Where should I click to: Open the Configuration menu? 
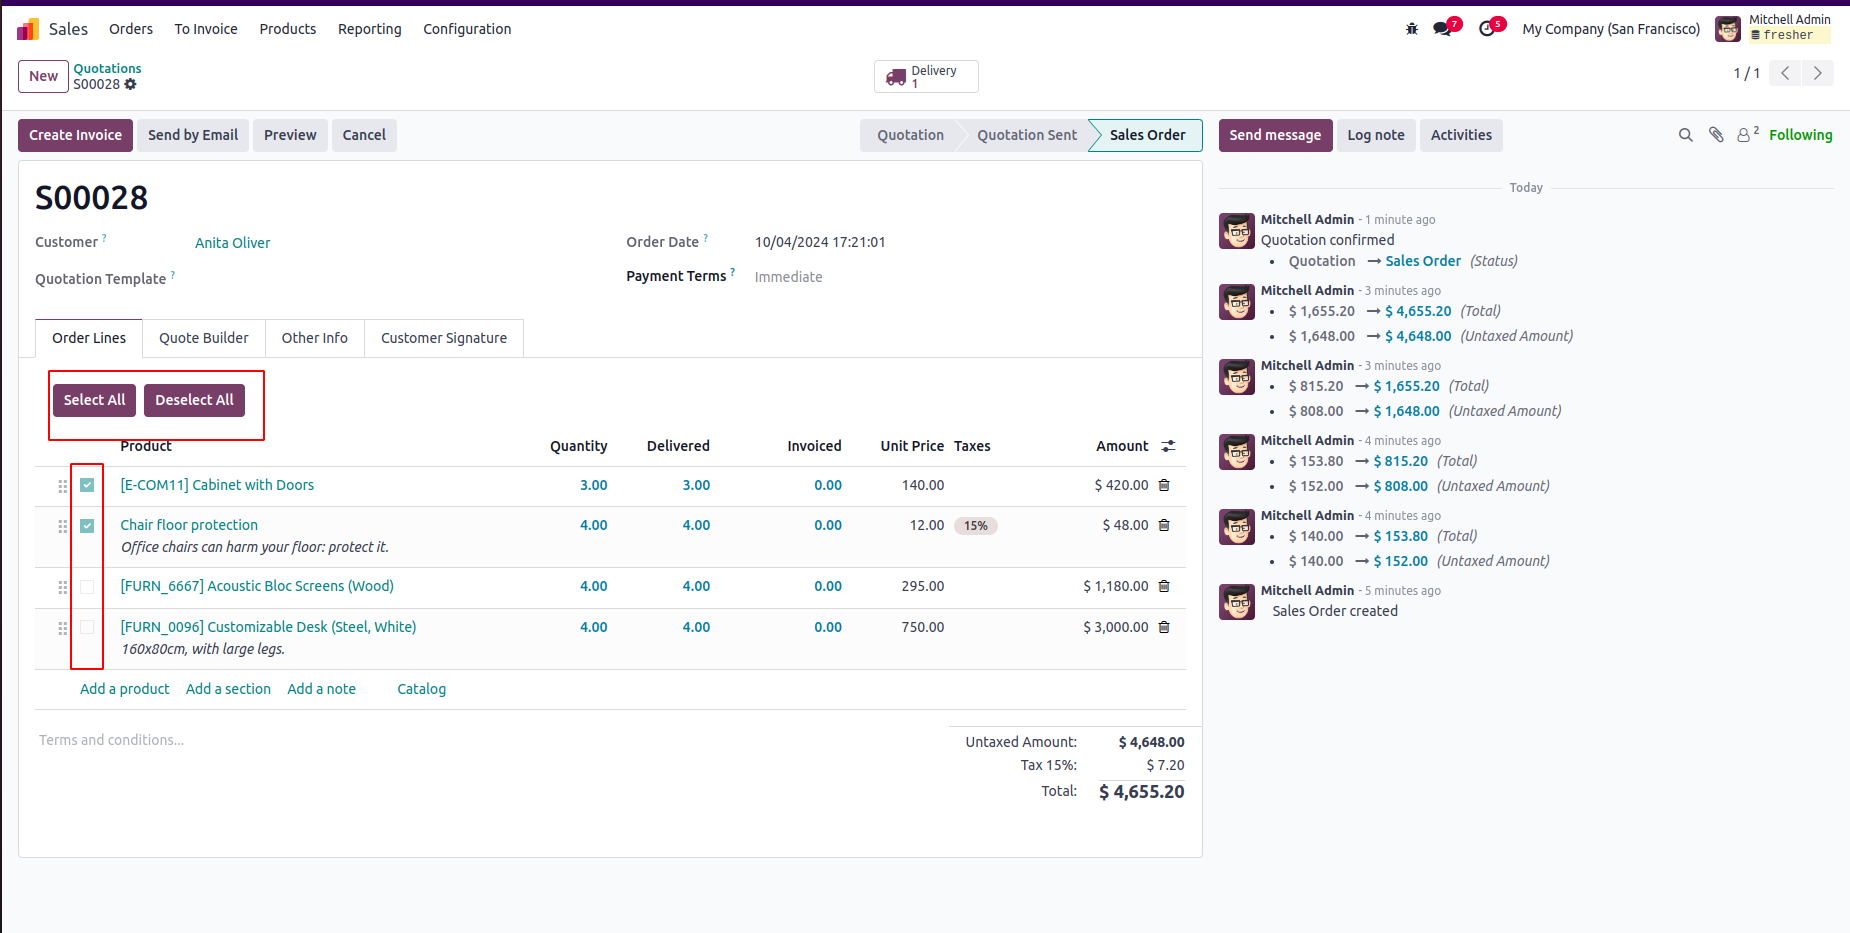(x=467, y=29)
